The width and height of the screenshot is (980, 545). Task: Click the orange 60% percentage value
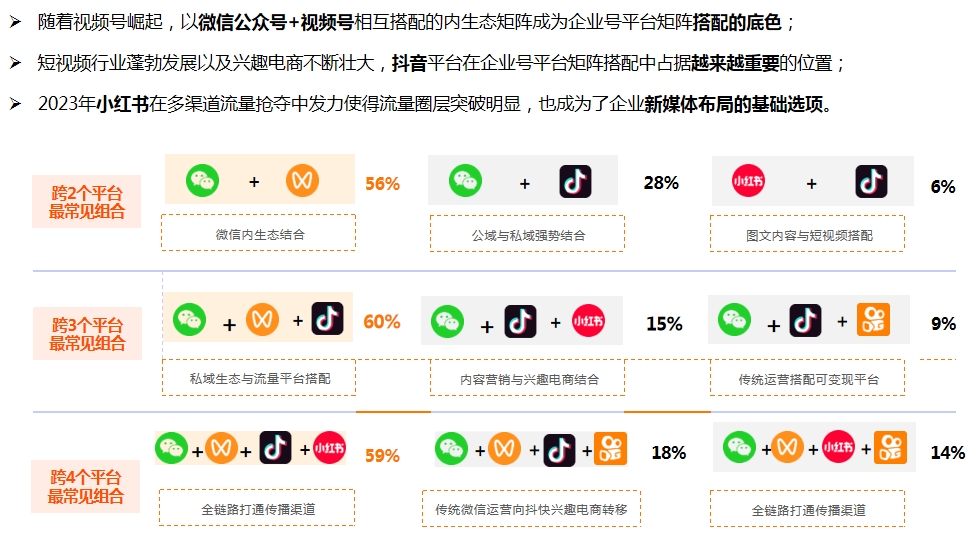coord(382,322)
